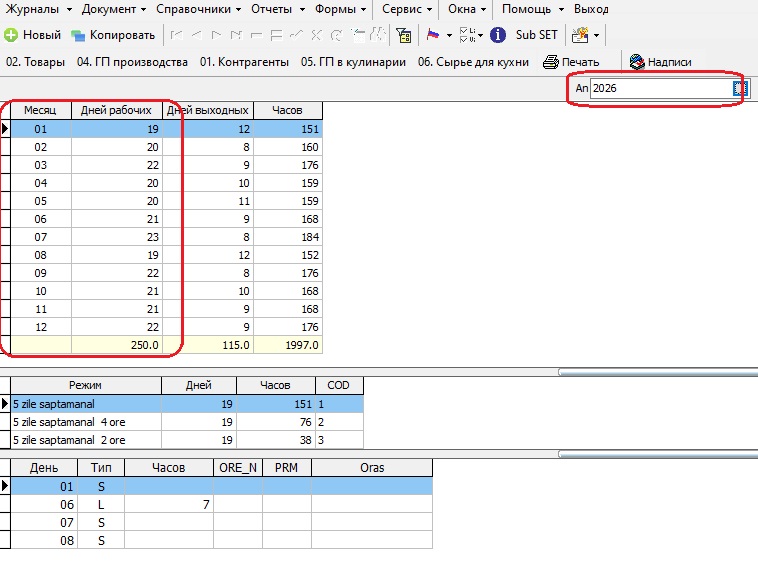
Task: Click the Надписи button
Action: (660, 62)
